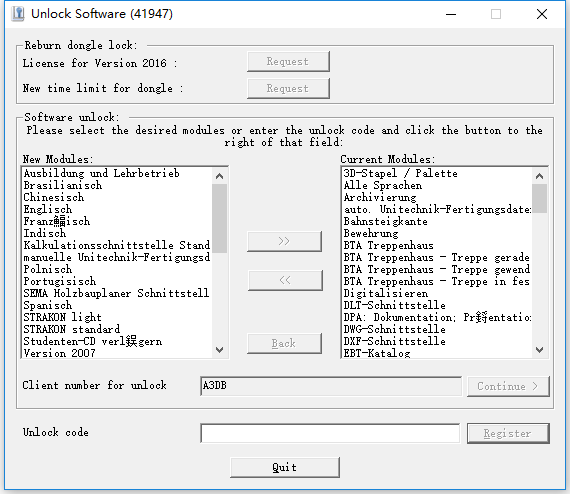The width and height of the screenshot is (570, 494).
Task: Select 'Bewehrung' current module
Action: [x=437, y=233]
